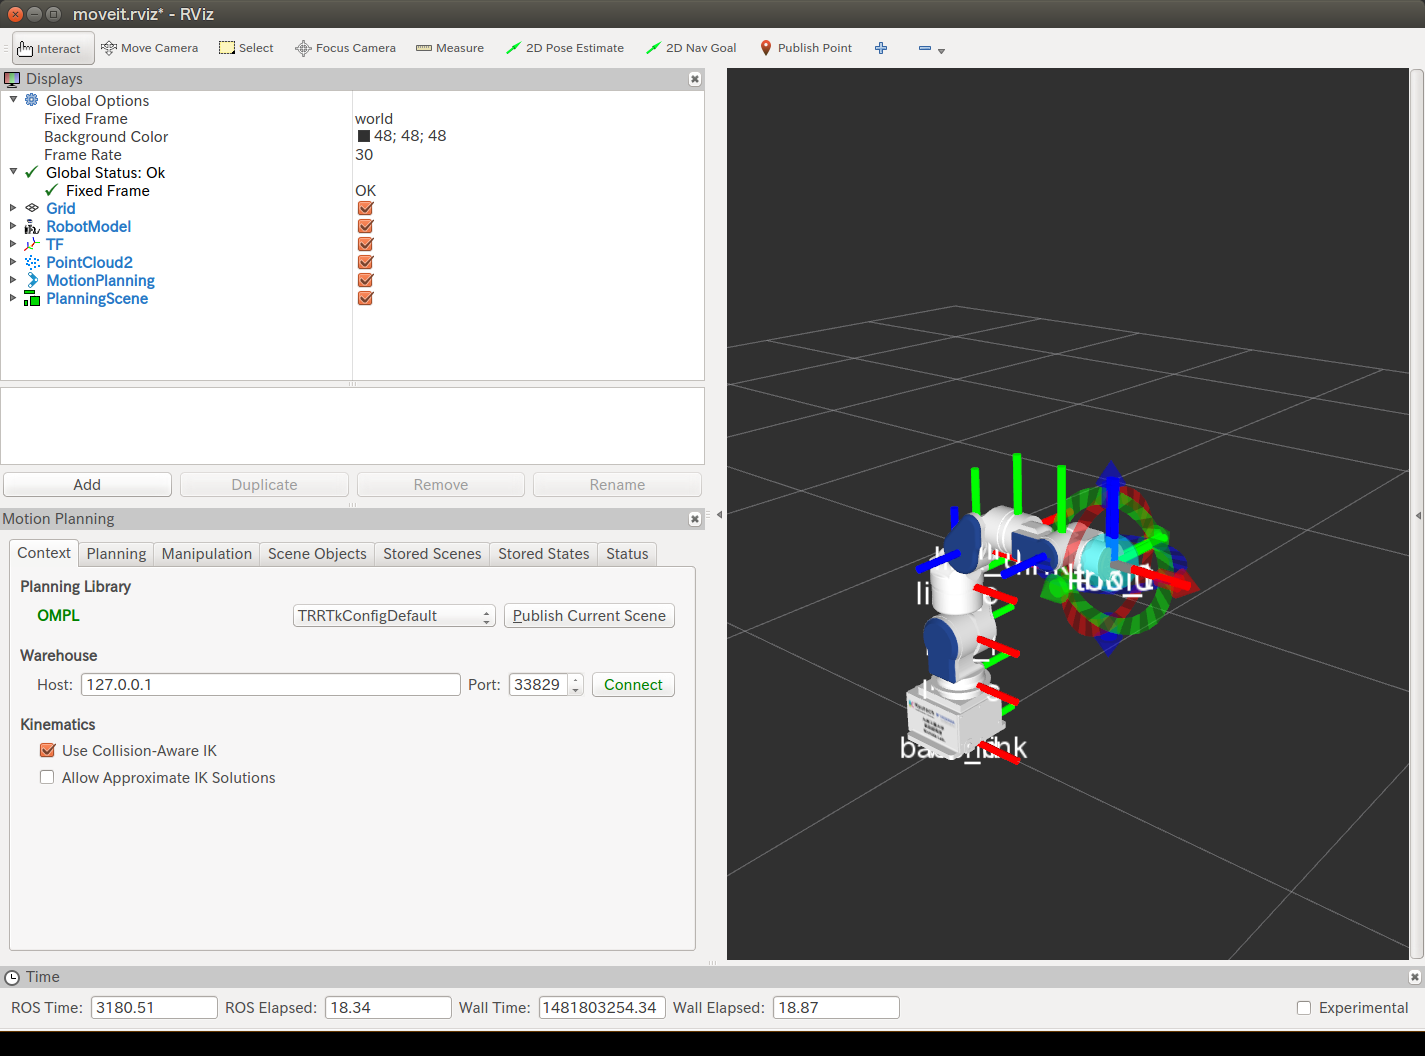The width and height of the screenshot is (1425, 1056).
Task: Choose the Select tool
Action: tap(246, 48)
